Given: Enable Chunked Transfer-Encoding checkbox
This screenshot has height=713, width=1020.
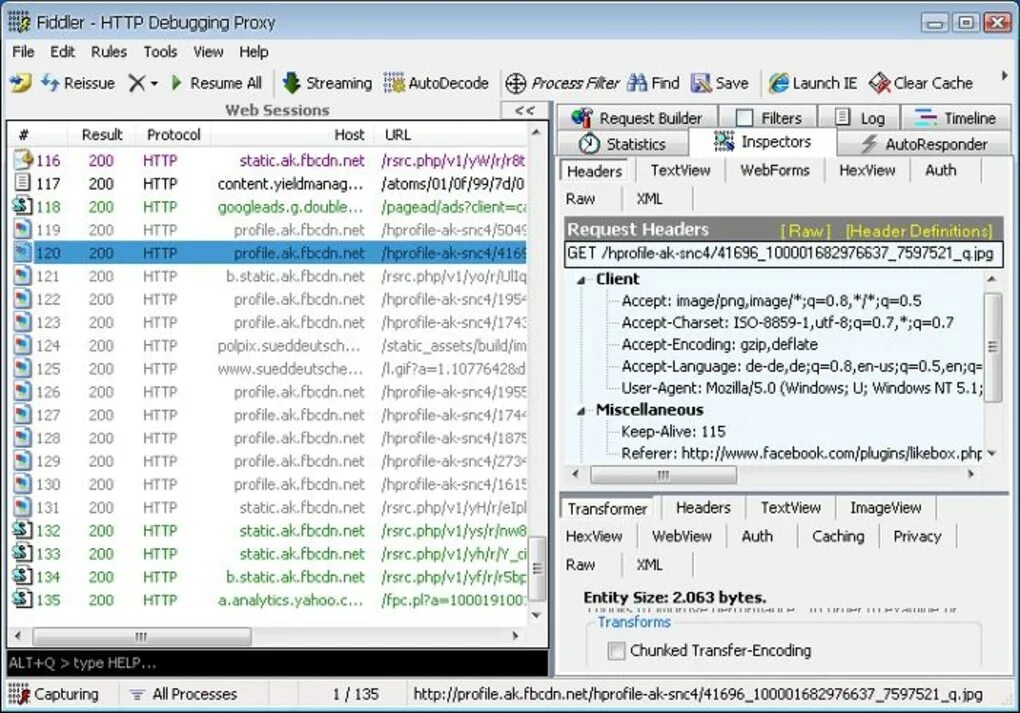Looking at the screenshot, I should tap(615, 651).
